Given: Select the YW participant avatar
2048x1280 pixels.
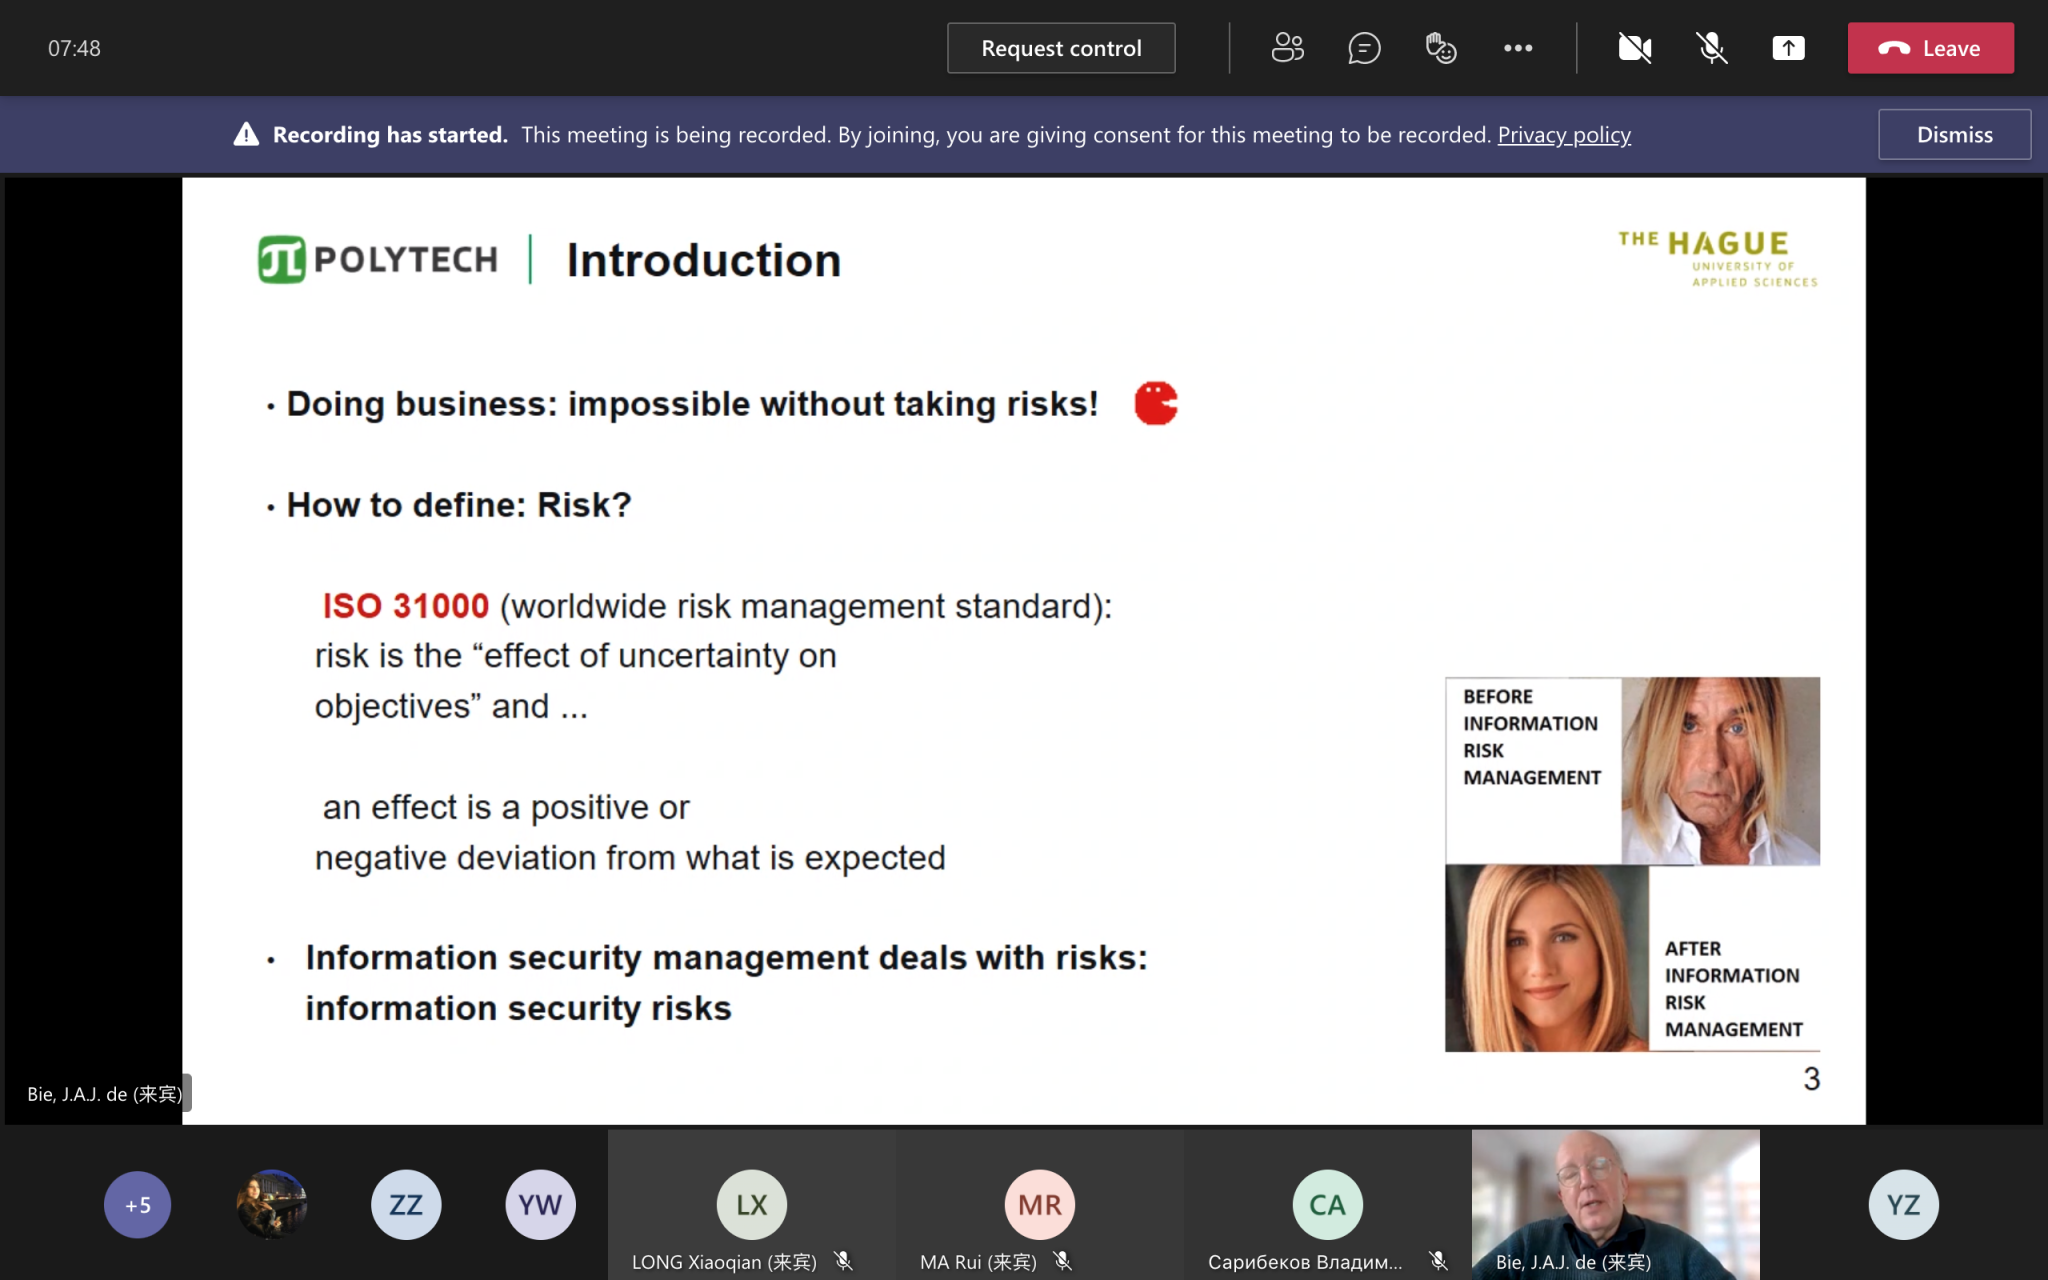Looking at the screenshot, I should tap(540, 1205).
